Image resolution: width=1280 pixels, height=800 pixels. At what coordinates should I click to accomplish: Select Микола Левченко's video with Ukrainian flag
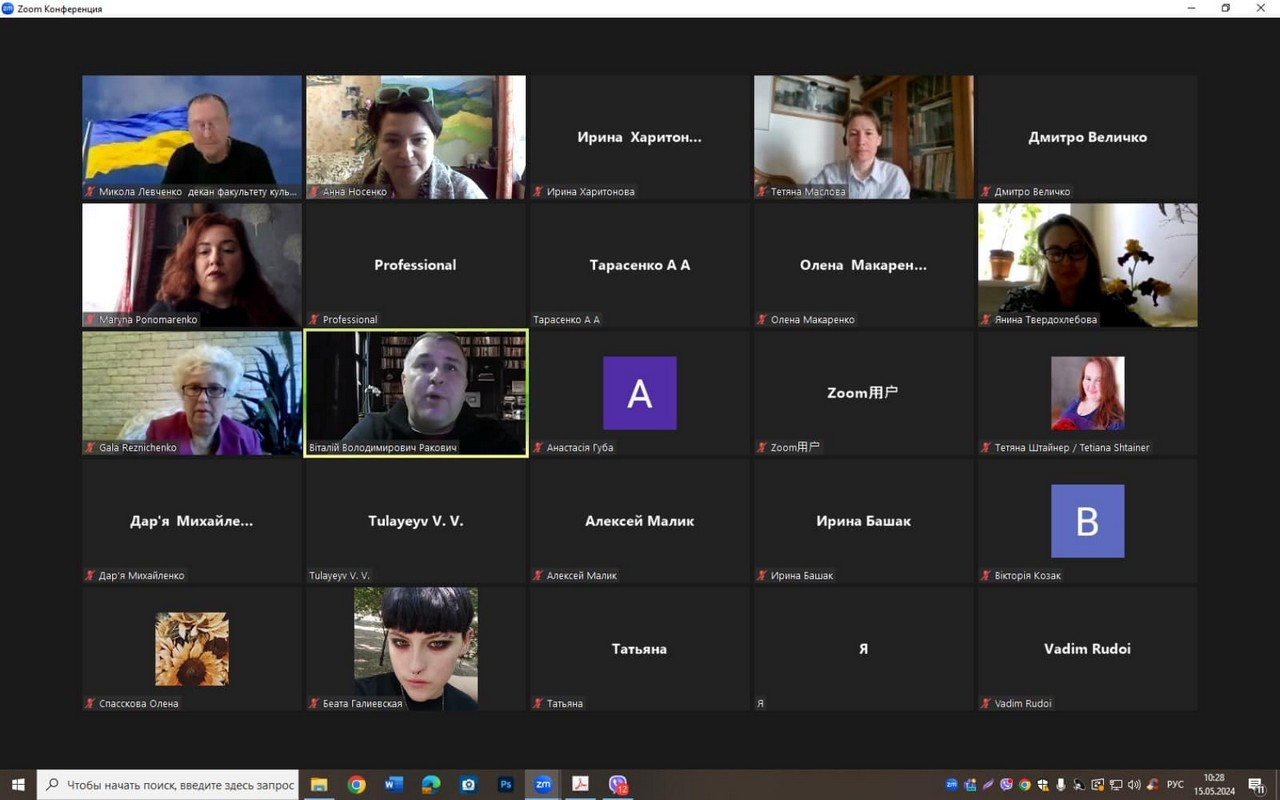pos(192,137)
